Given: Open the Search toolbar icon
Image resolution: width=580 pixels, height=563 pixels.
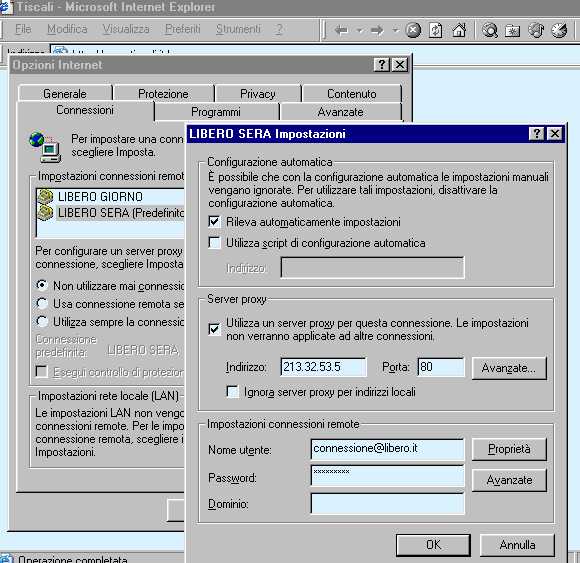Looking at the screenshot, I should pos(490,30).
